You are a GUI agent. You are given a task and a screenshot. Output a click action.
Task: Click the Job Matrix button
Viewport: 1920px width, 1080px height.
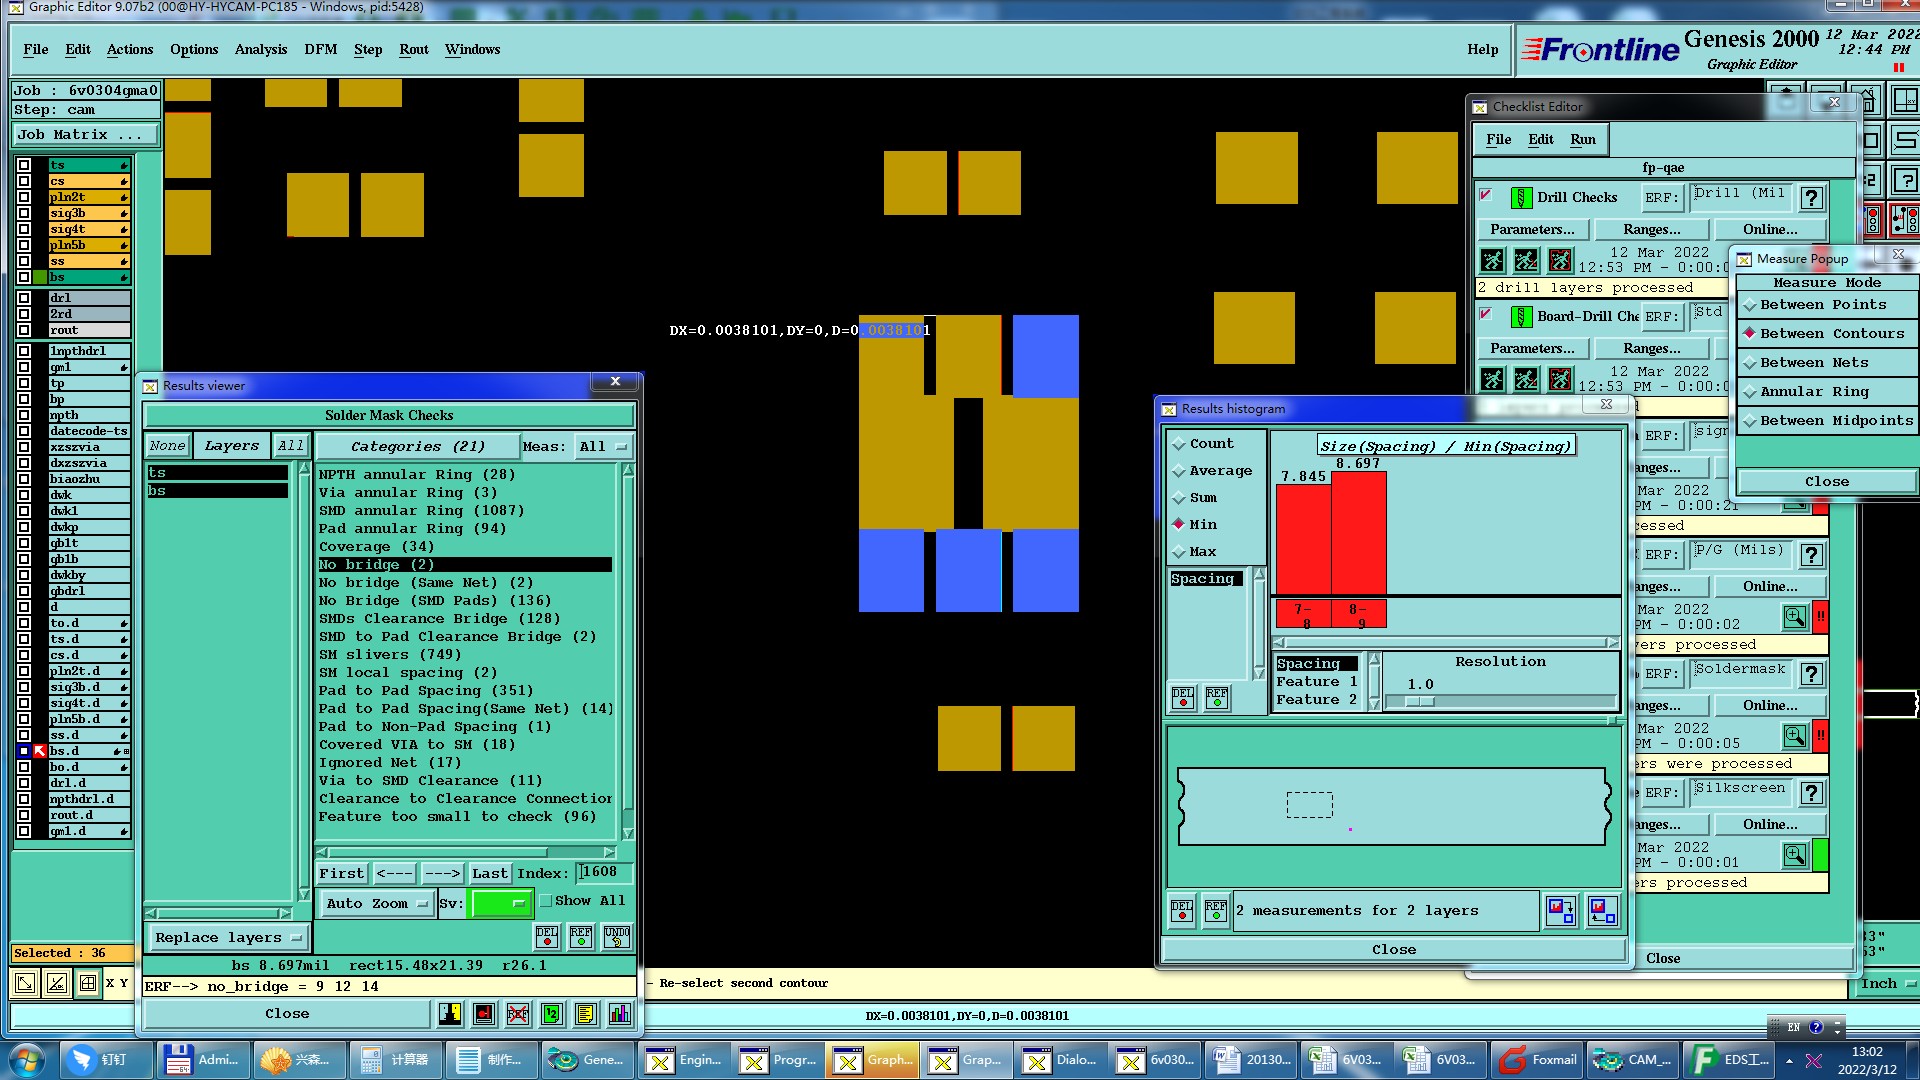click(85, 135)
